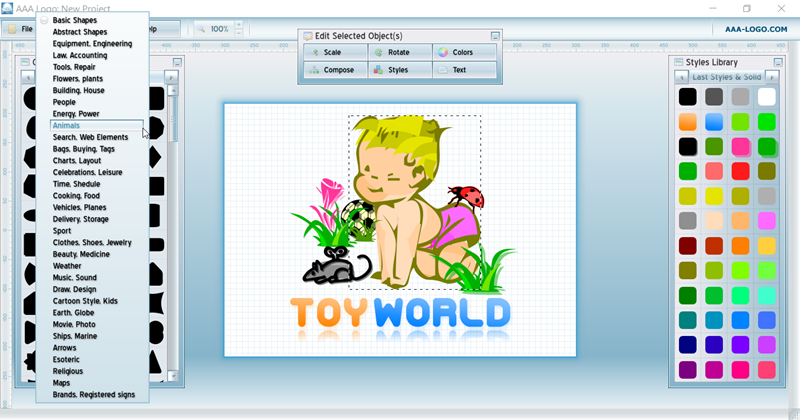Open the File menu
This screenshot has width=800, height=420.
click(x=19, y=29)
